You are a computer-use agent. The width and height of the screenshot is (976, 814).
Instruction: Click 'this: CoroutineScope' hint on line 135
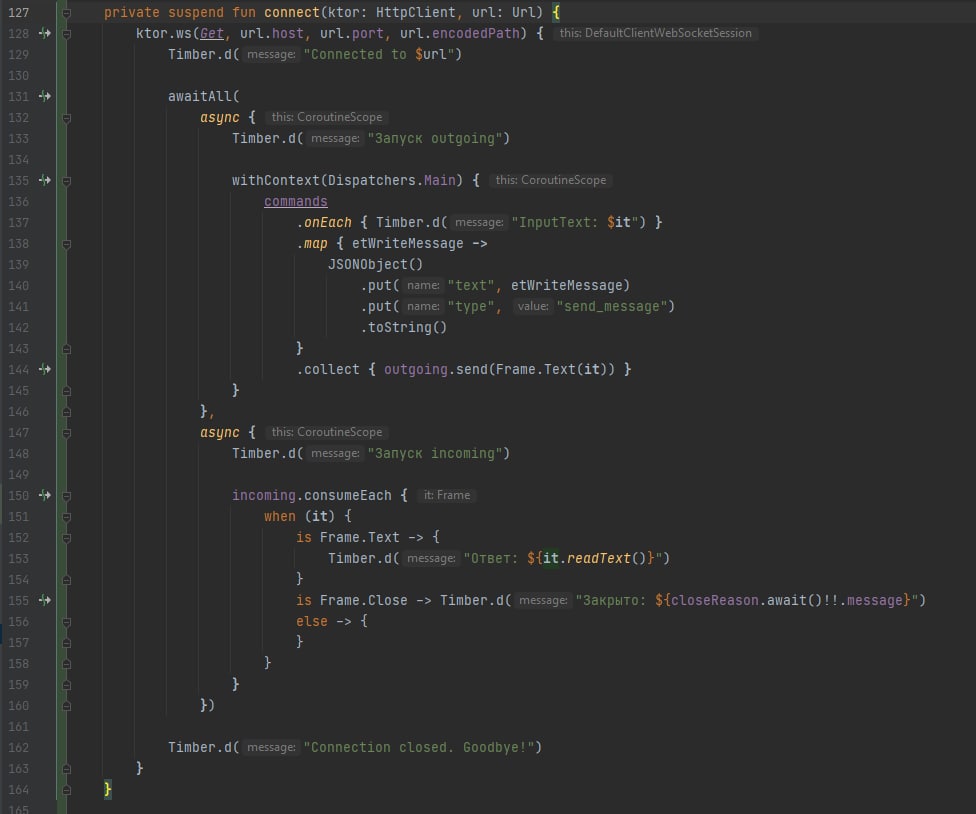click(x=551, y=180)
